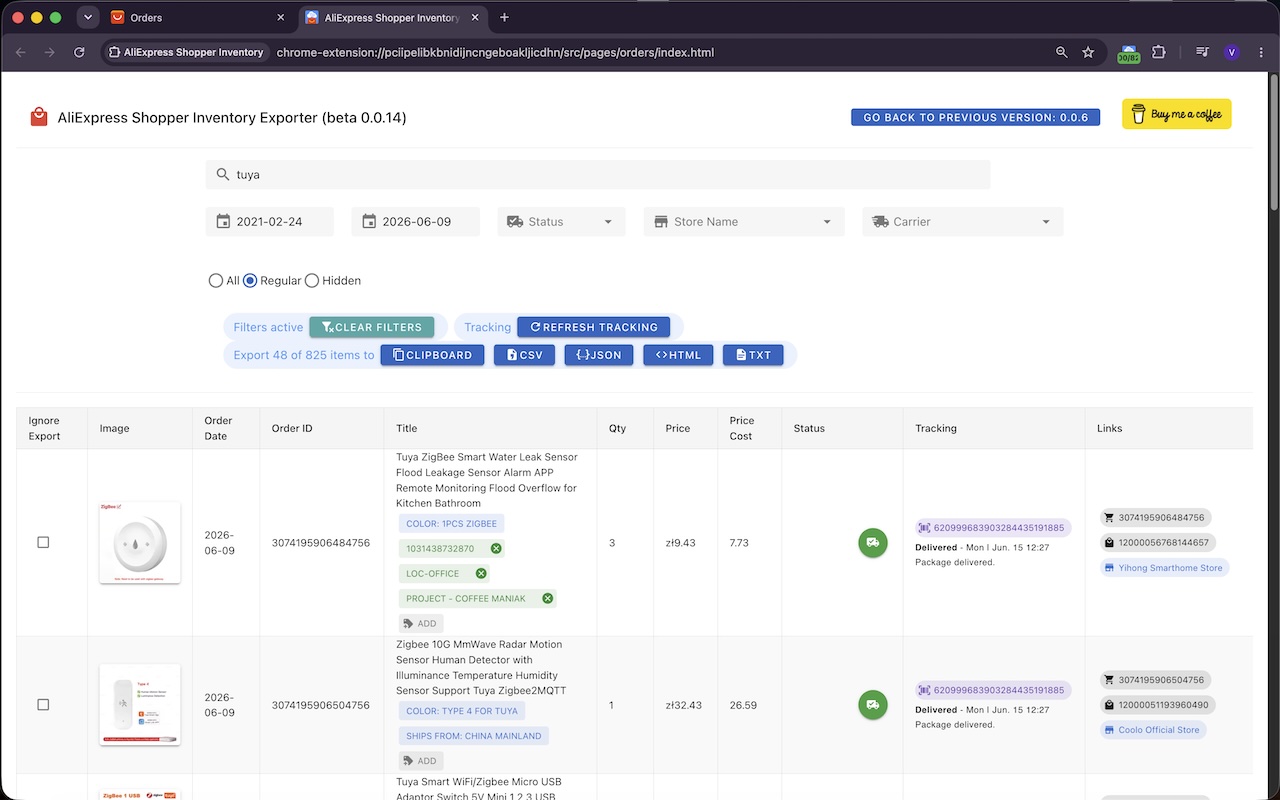Select the Regular radio button
Viewport: 1280px width, 800px height.
point(250,281)
